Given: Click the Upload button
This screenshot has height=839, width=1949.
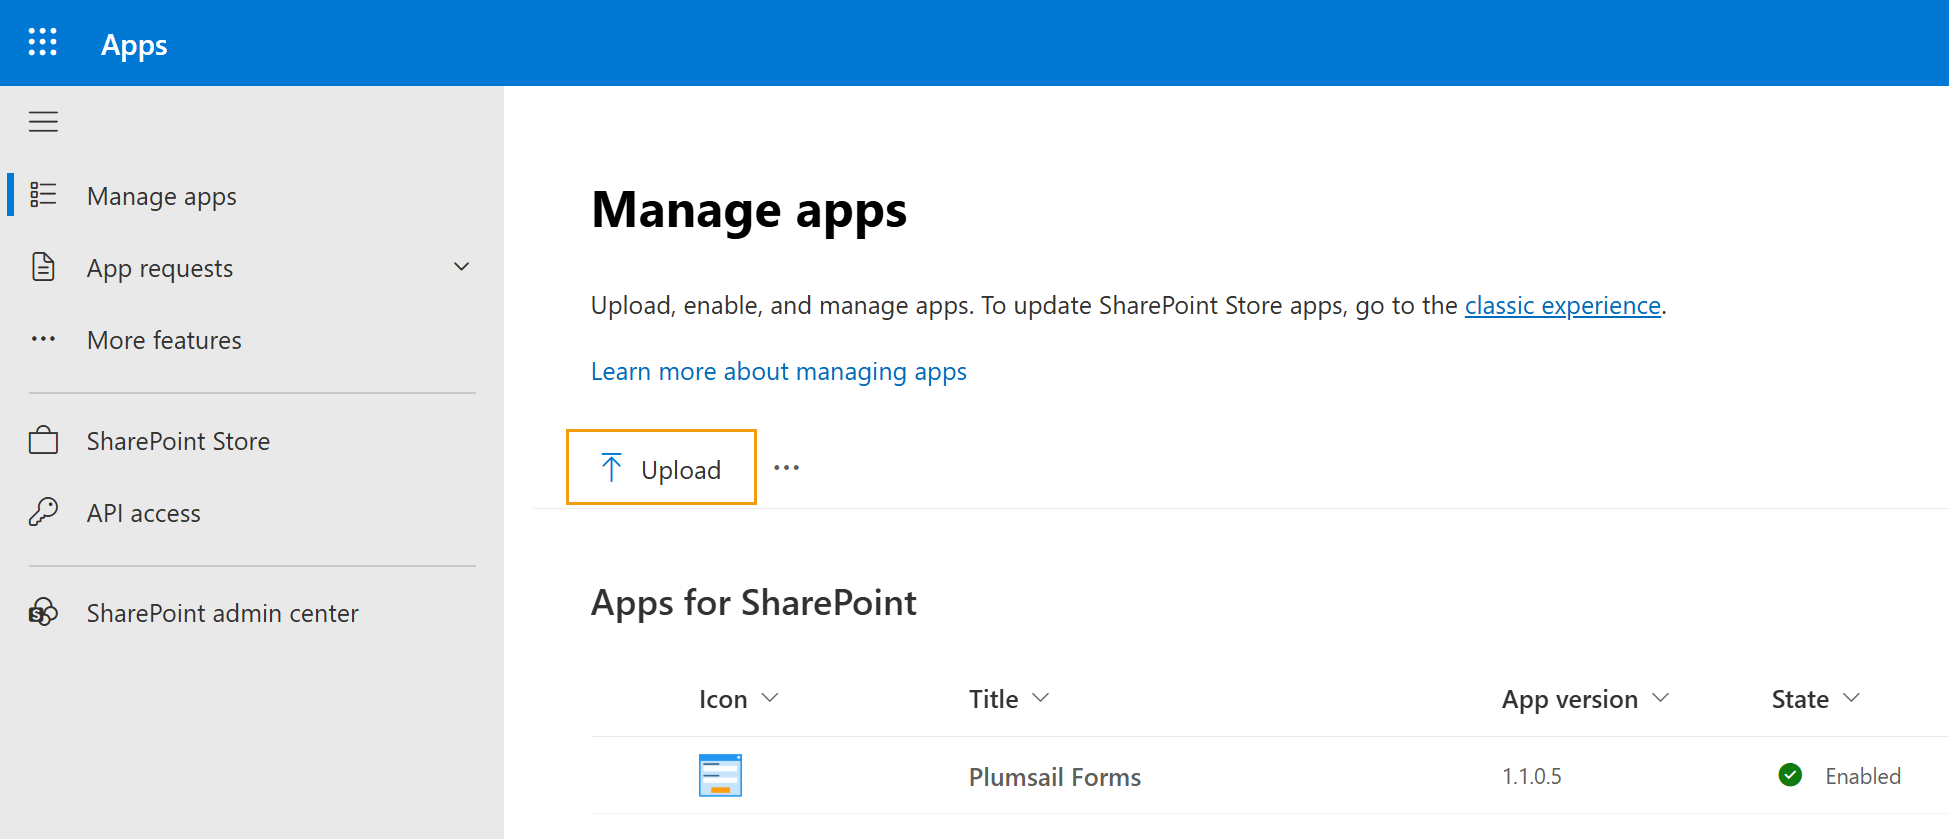Looking at the screenshot, I should 661,468.
